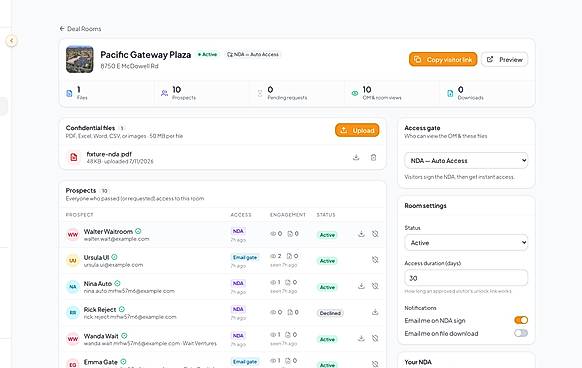Click Nina Auto's verified check icon
The height and width of the screenshot is (368, 582).
[x=117, y=283]
